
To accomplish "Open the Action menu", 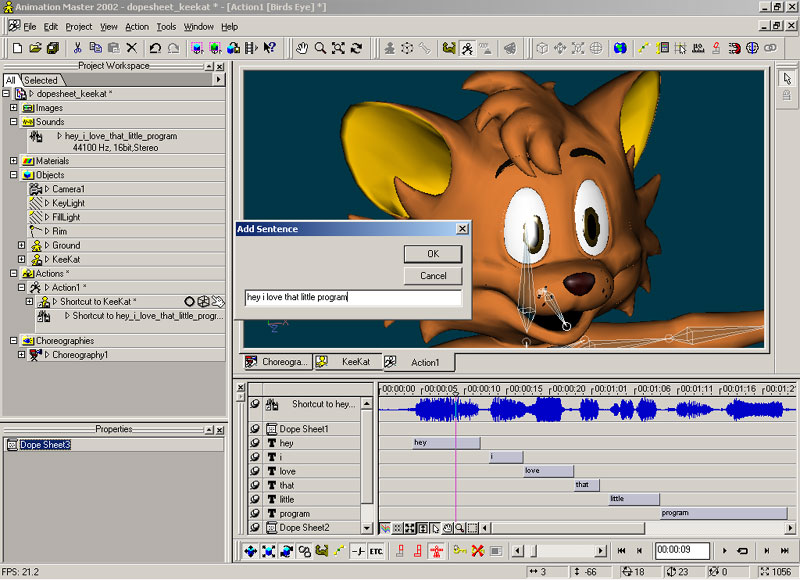I will tap(137, 27).
